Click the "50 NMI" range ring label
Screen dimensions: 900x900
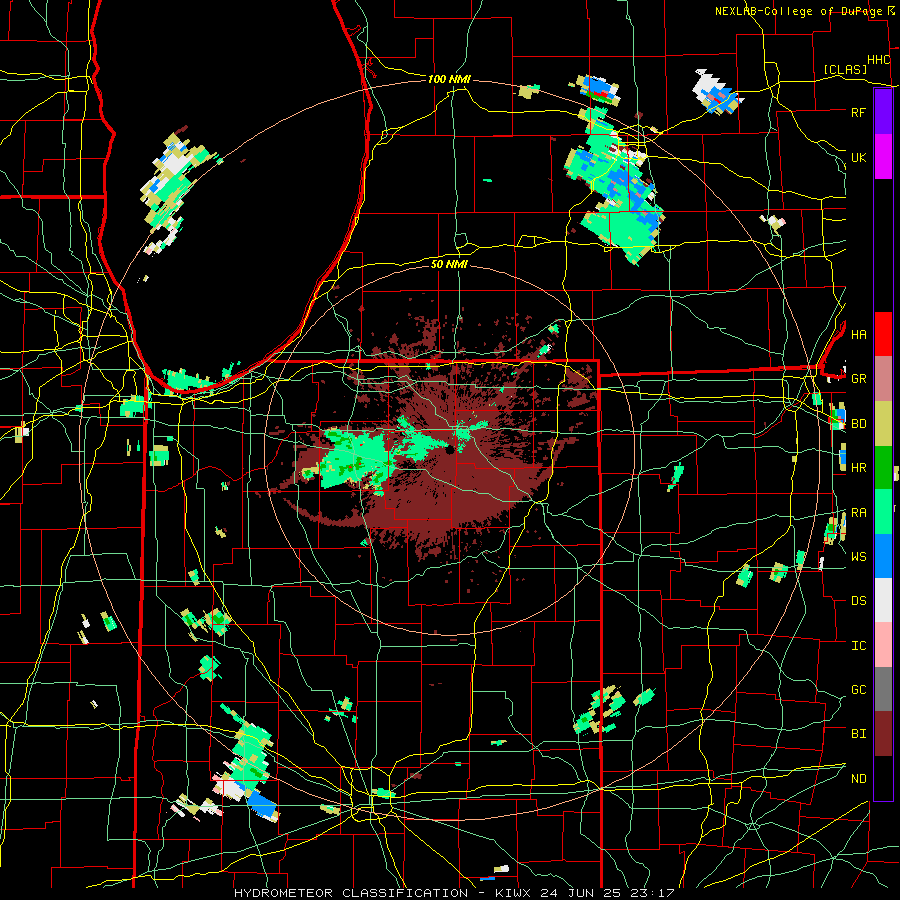(449, 264)
